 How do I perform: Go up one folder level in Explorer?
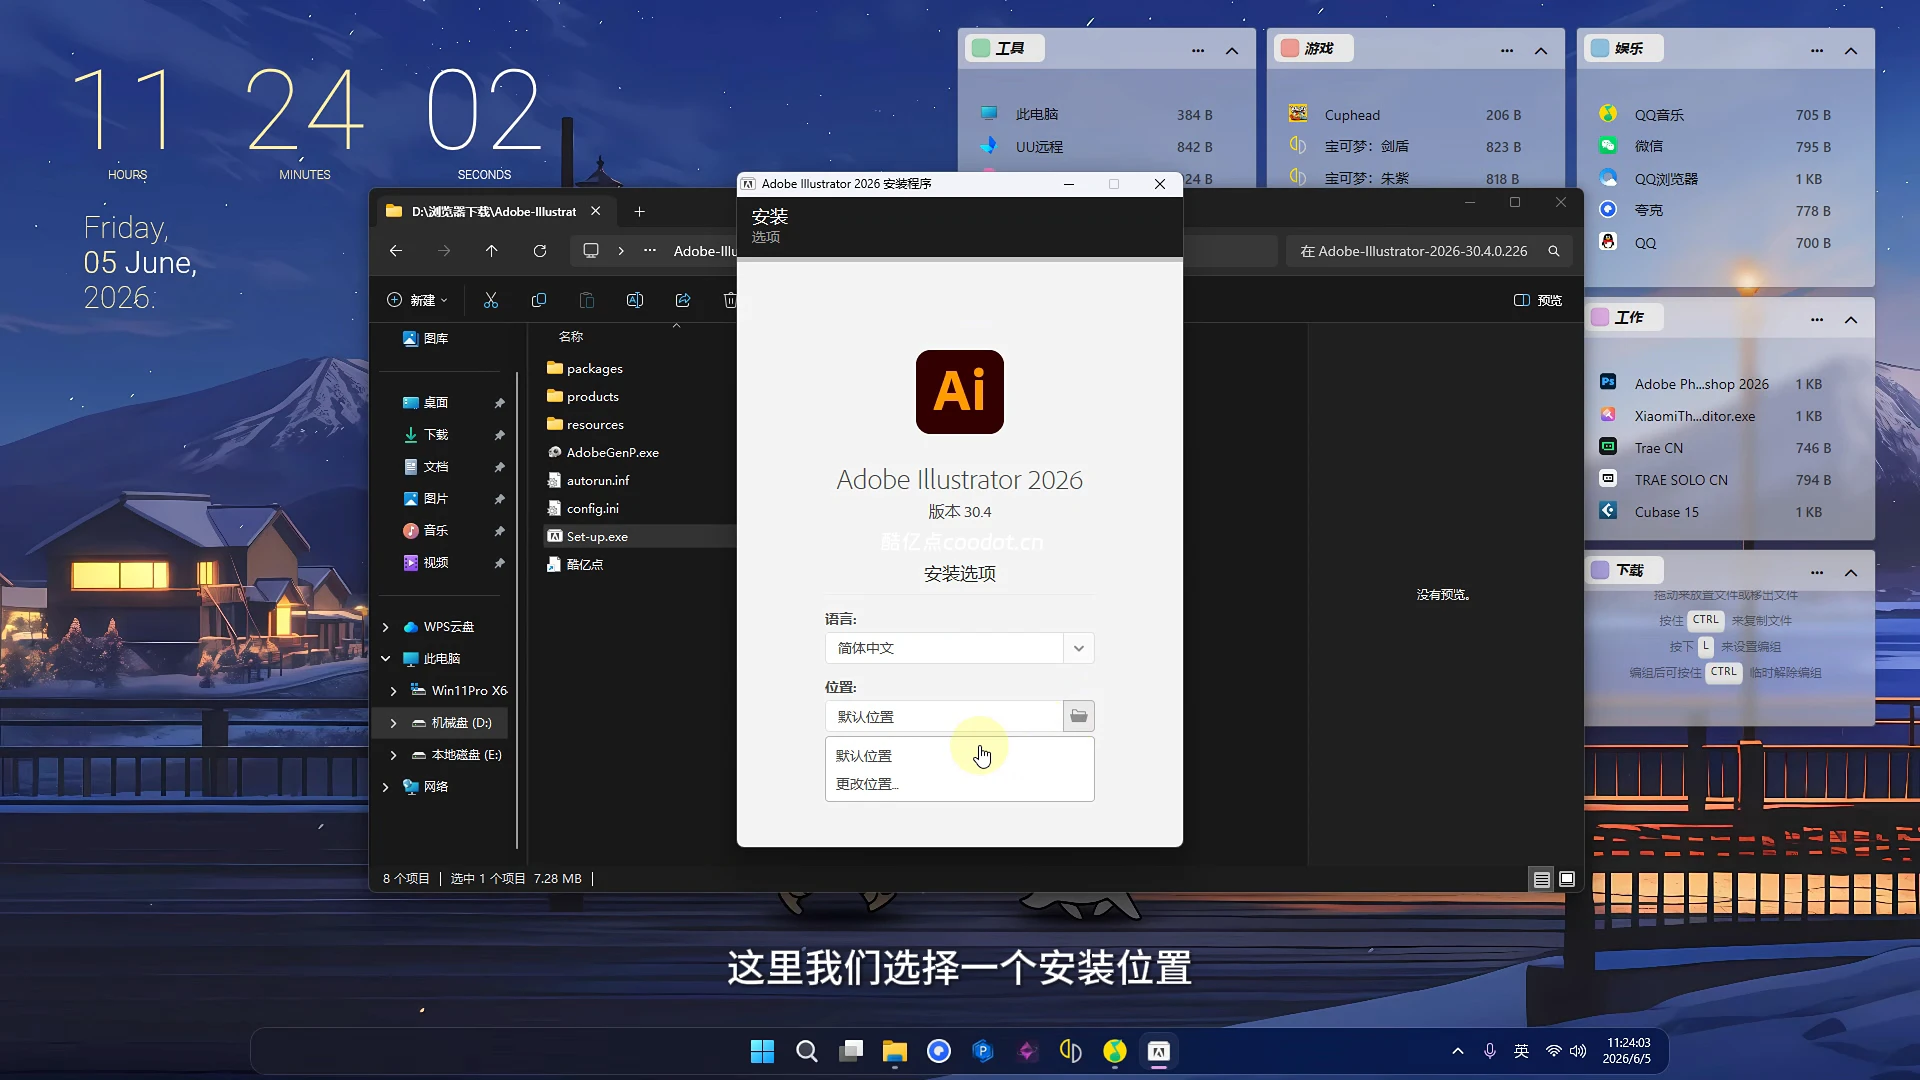coord(492,251)
